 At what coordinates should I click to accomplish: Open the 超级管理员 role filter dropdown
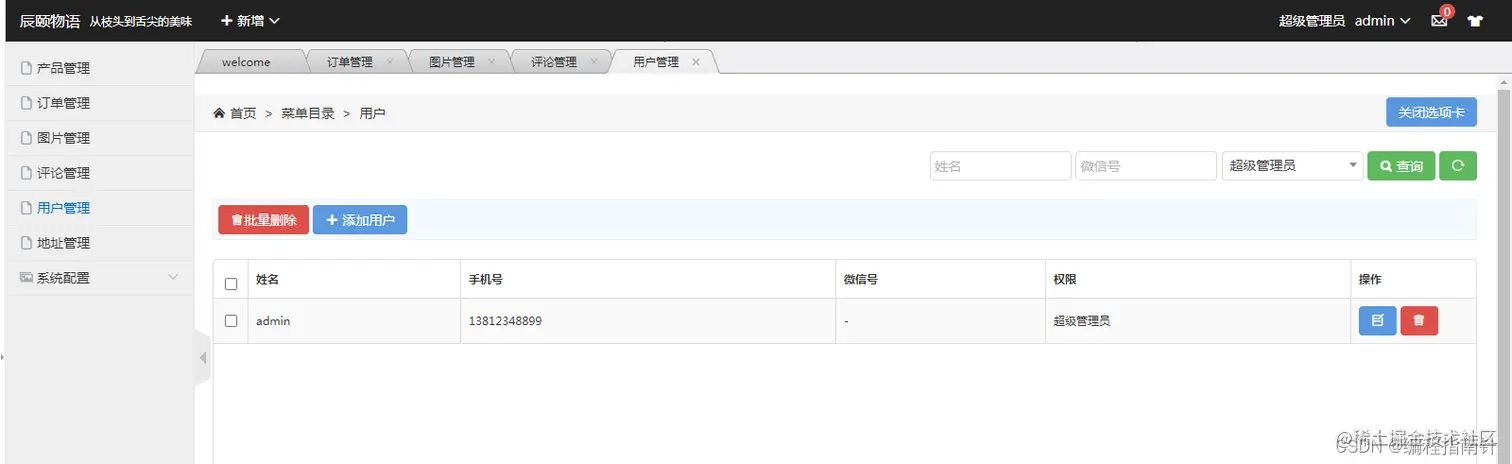[1293, 166]
